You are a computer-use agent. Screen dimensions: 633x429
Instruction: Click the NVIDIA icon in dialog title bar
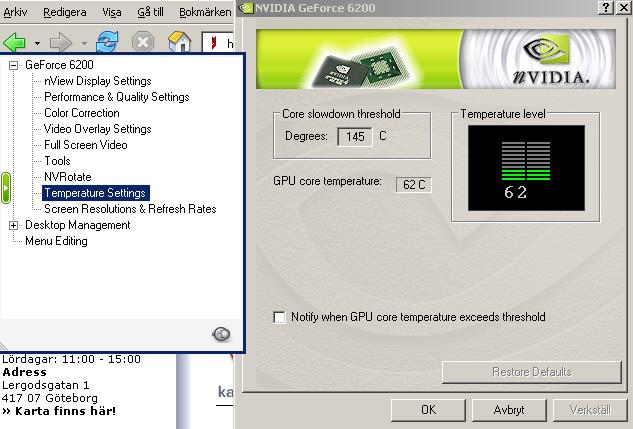pos(246,8)
